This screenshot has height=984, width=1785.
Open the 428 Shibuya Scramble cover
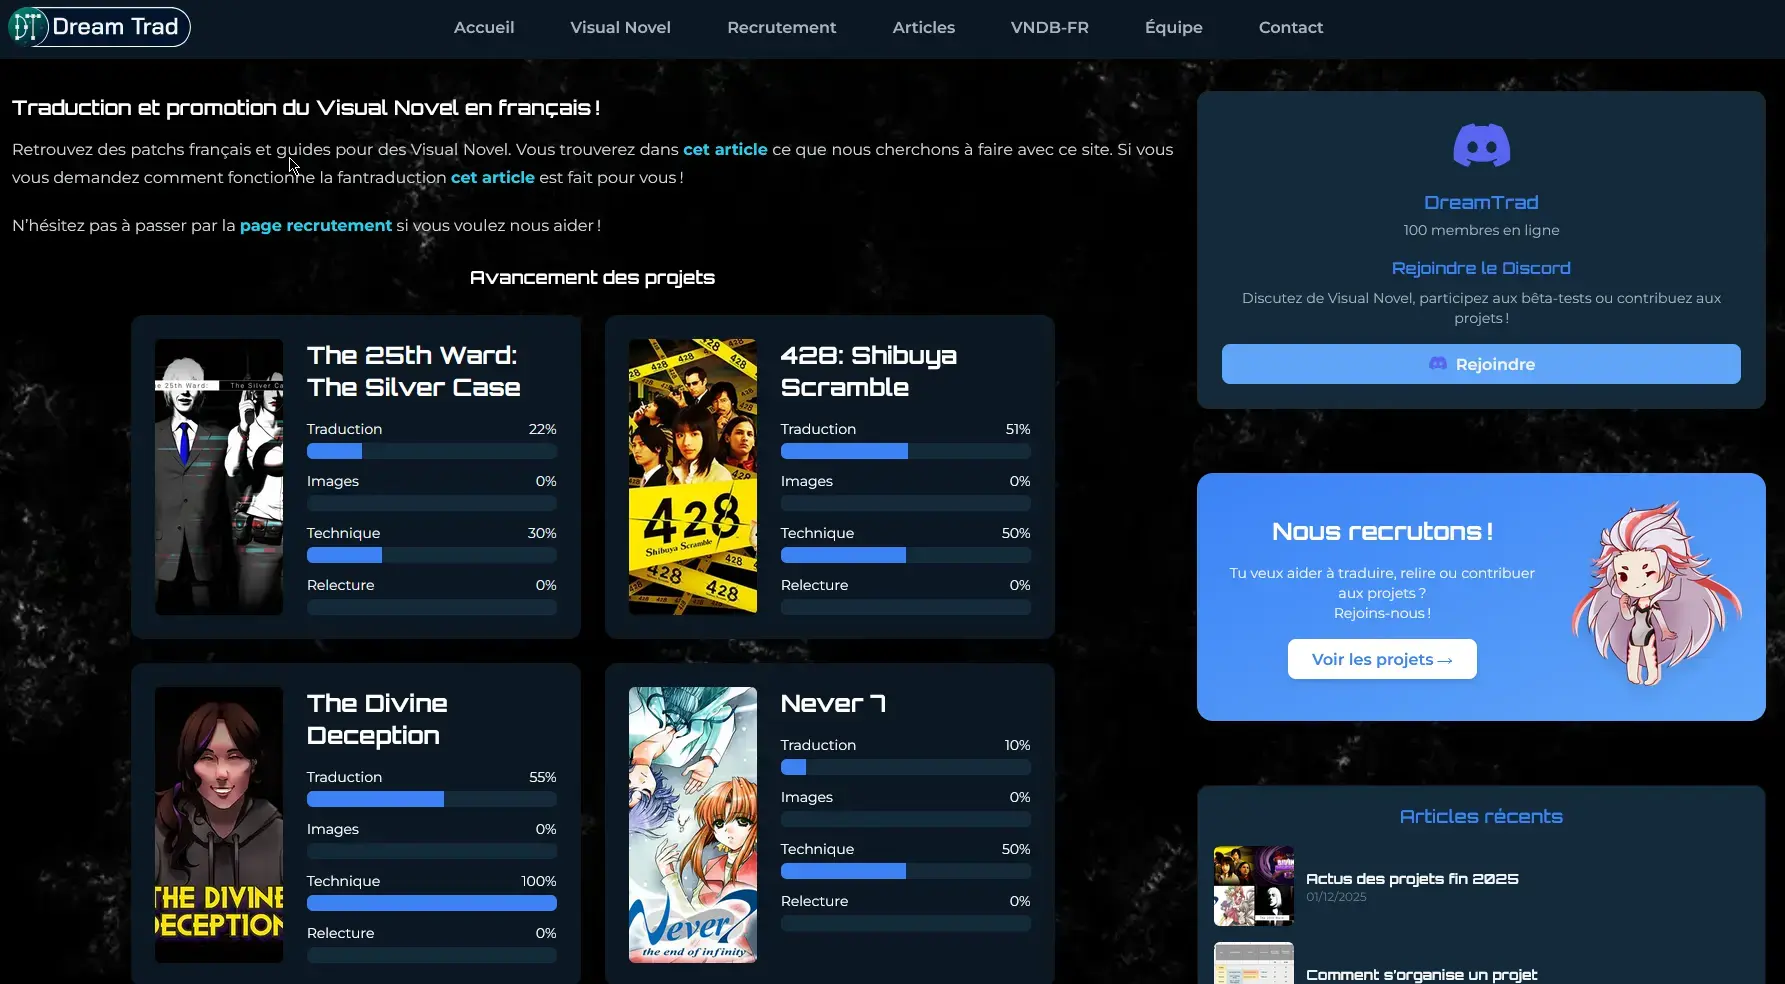coord(693,477)
